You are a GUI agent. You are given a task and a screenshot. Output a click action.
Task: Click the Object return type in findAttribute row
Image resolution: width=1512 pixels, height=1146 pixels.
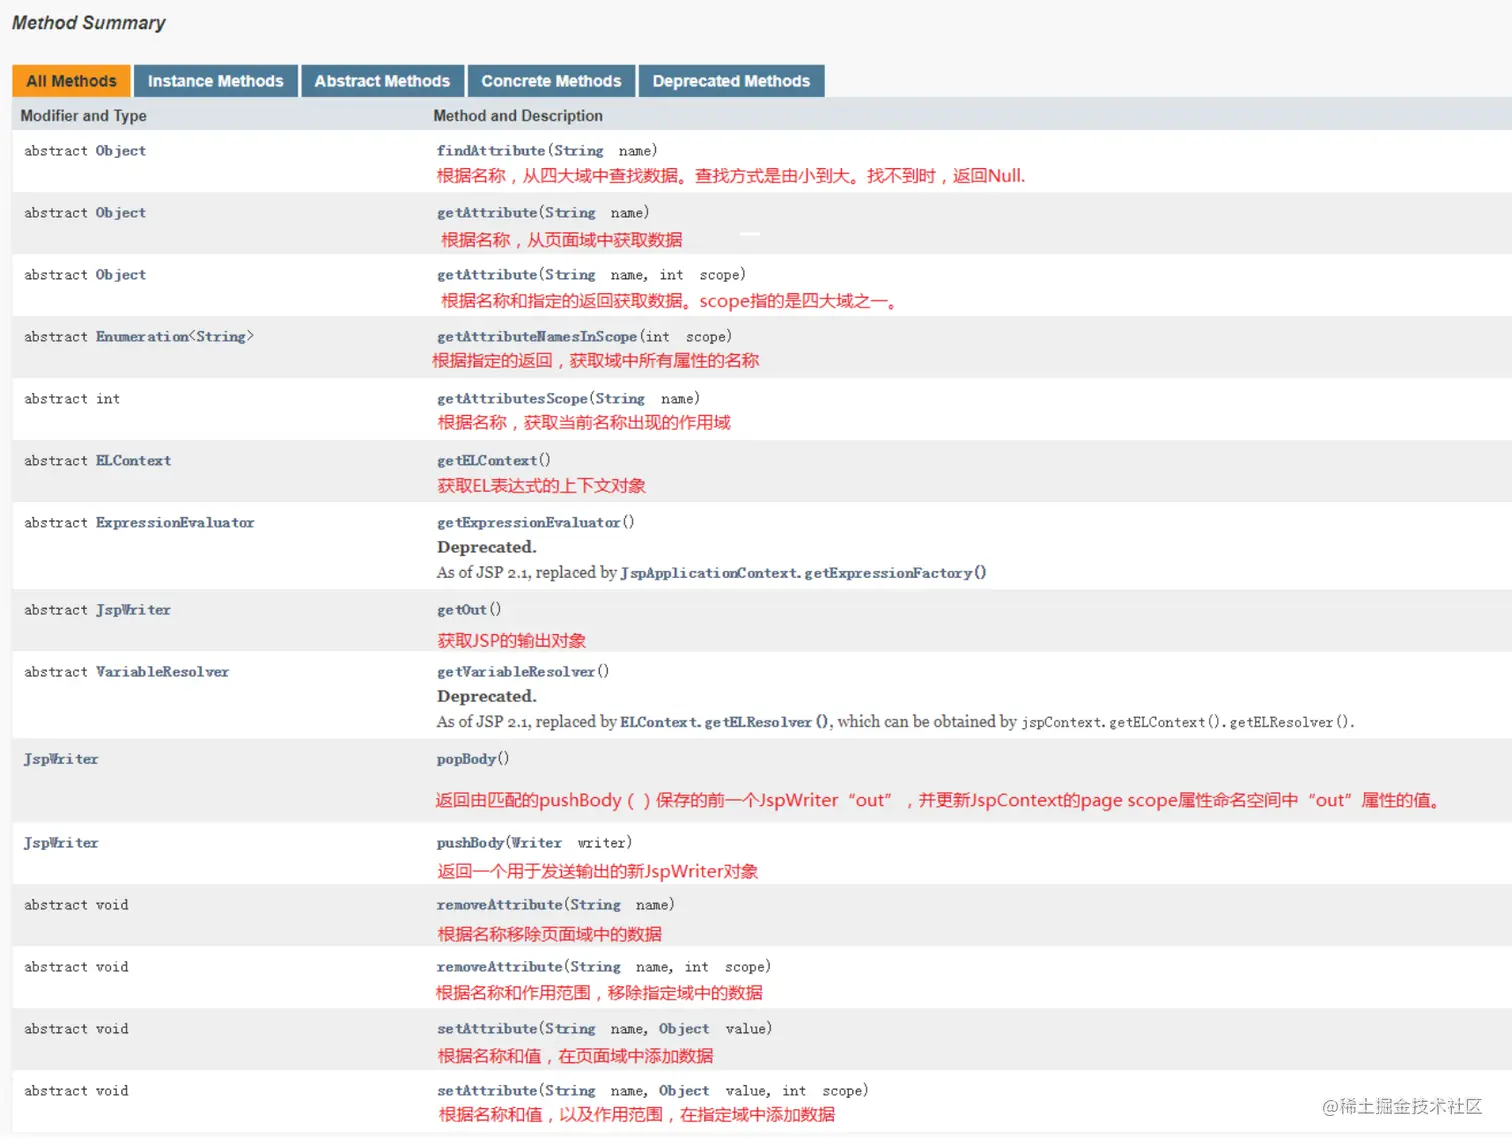tap(121, 151)
